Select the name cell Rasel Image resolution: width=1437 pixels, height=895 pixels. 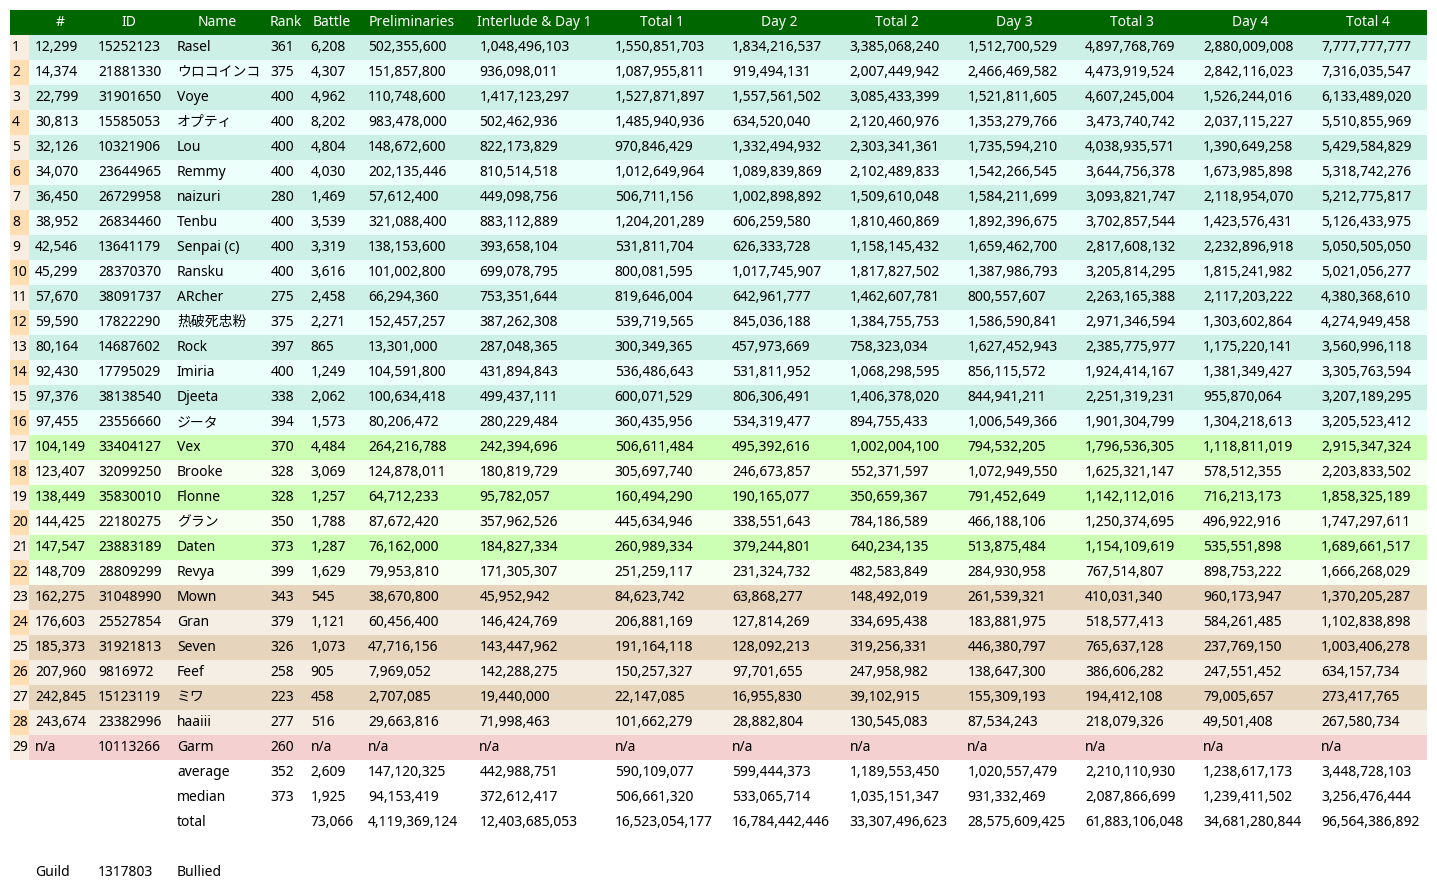point(194,46)
